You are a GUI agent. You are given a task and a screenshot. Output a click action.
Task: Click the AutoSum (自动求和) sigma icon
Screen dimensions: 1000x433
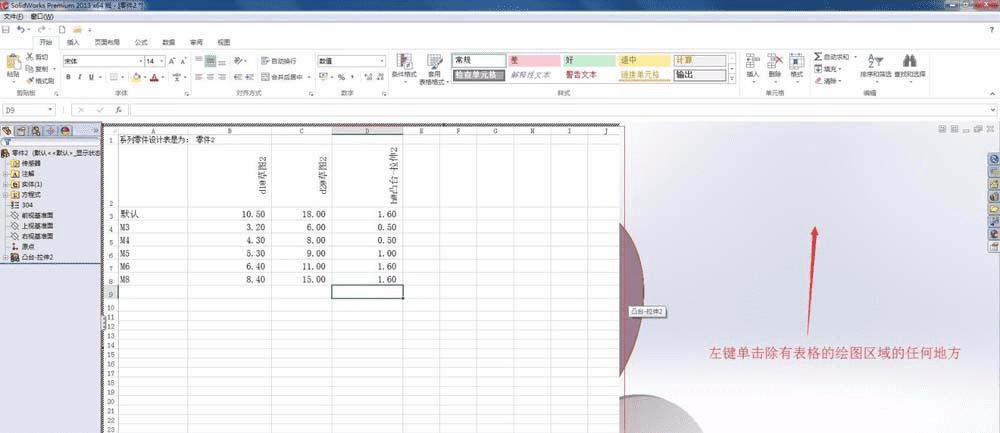[818, 57]
